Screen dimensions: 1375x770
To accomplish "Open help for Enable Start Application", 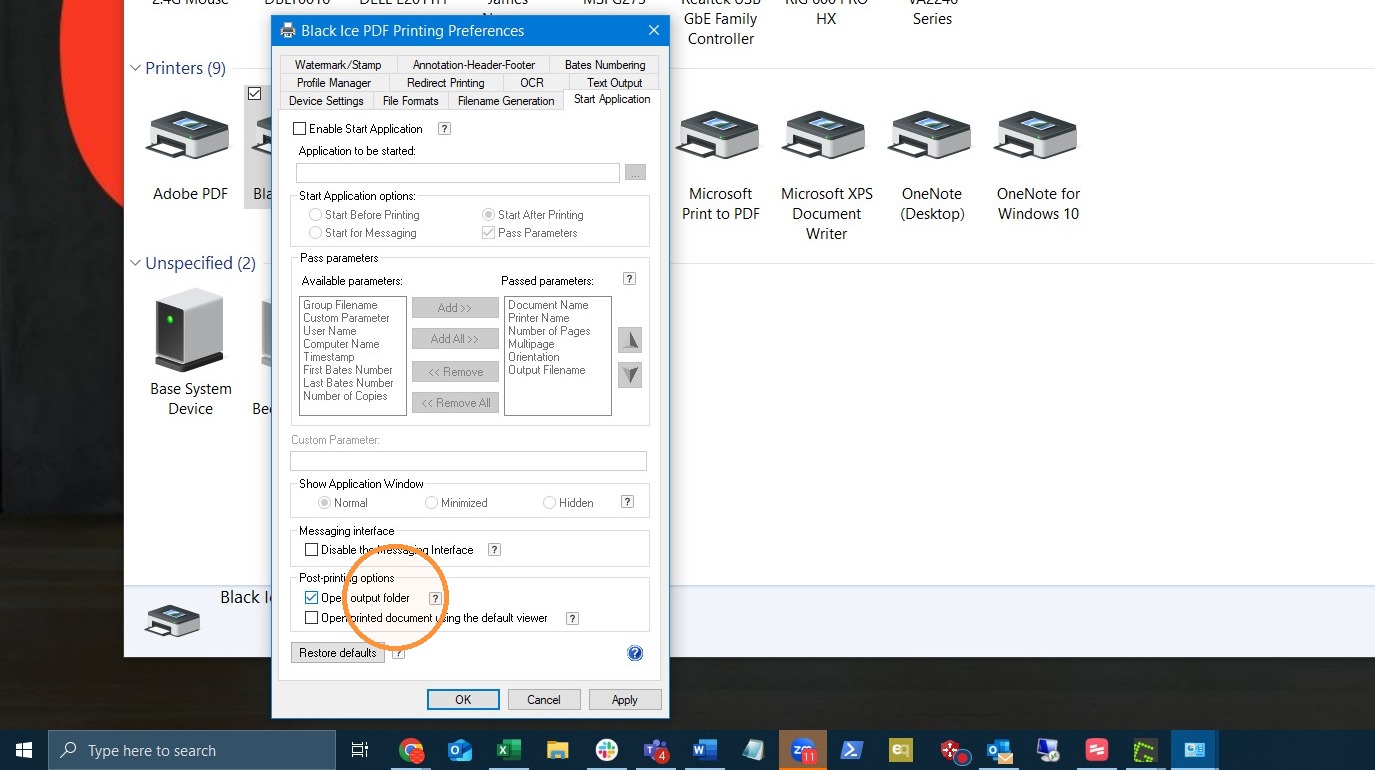I will point(445,129).
